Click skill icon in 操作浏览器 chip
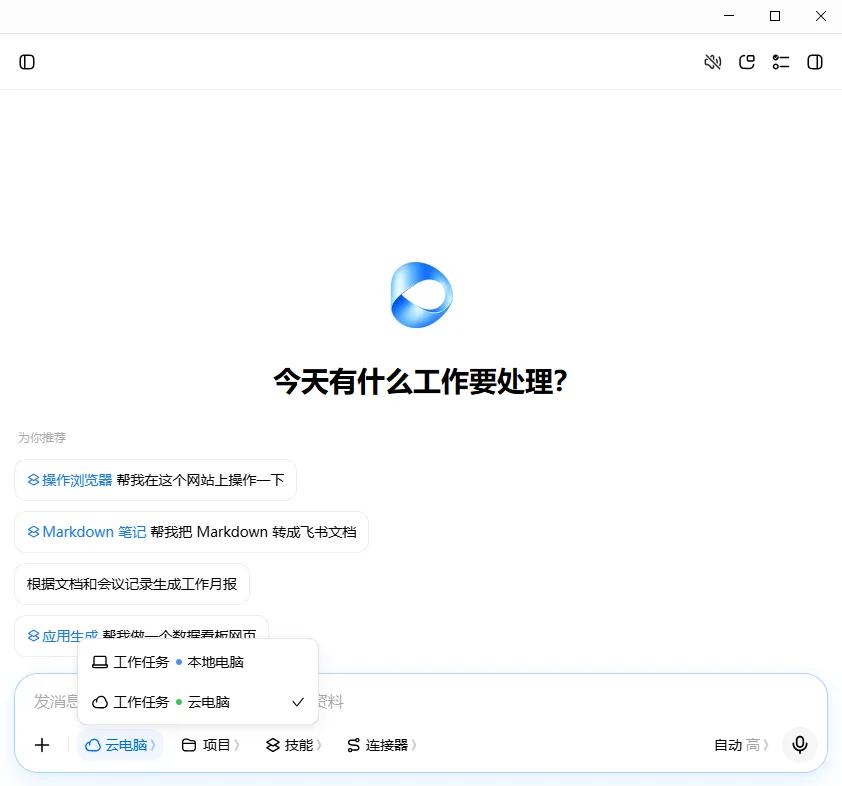The width and height of the screenshot is (842, 786). 33,480
